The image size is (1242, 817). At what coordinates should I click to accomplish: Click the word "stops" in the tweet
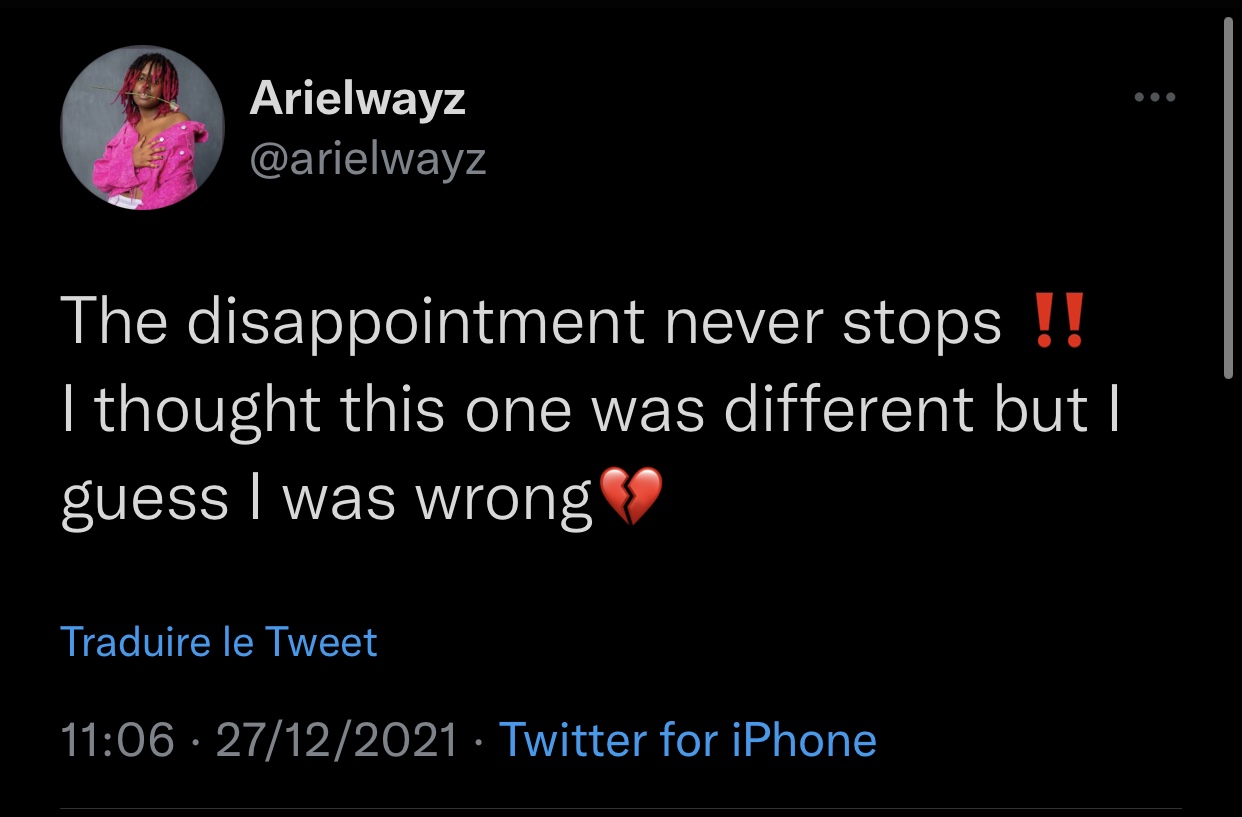coord(920,324)
